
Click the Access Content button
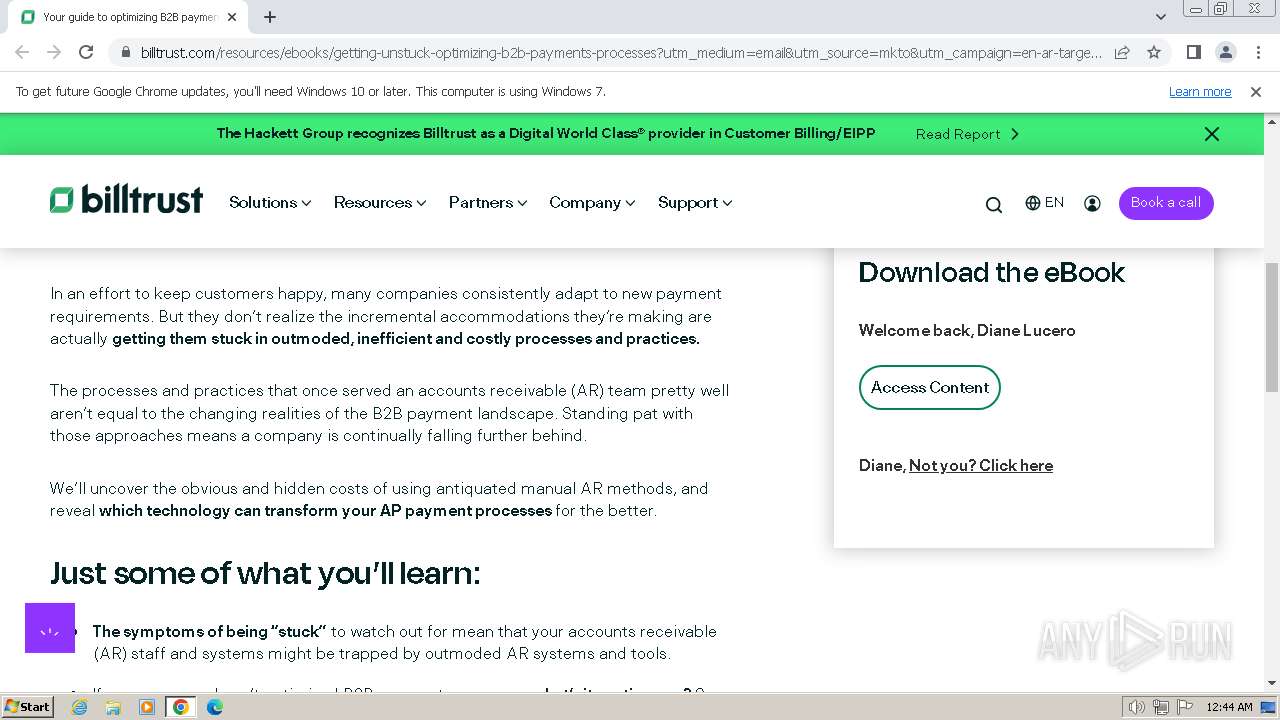click(x=929, y=388)
